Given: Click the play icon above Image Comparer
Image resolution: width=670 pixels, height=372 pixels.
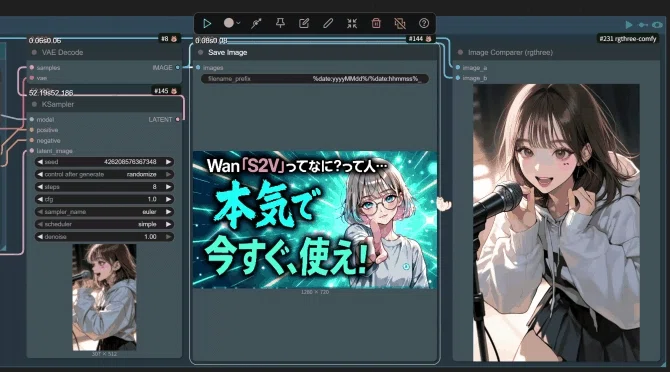Looking at the screenshot, I should pos(629,25).
